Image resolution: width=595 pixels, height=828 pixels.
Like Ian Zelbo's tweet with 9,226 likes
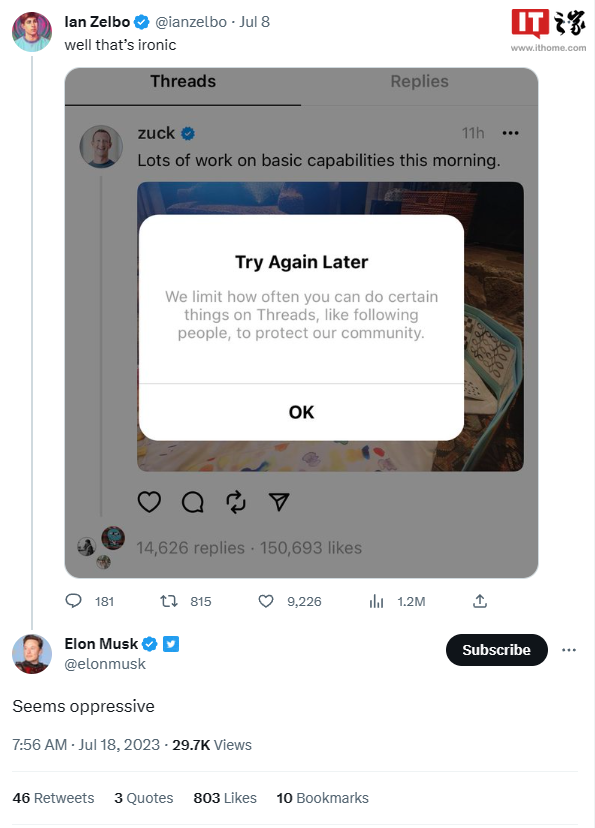(x=266, y=601)
